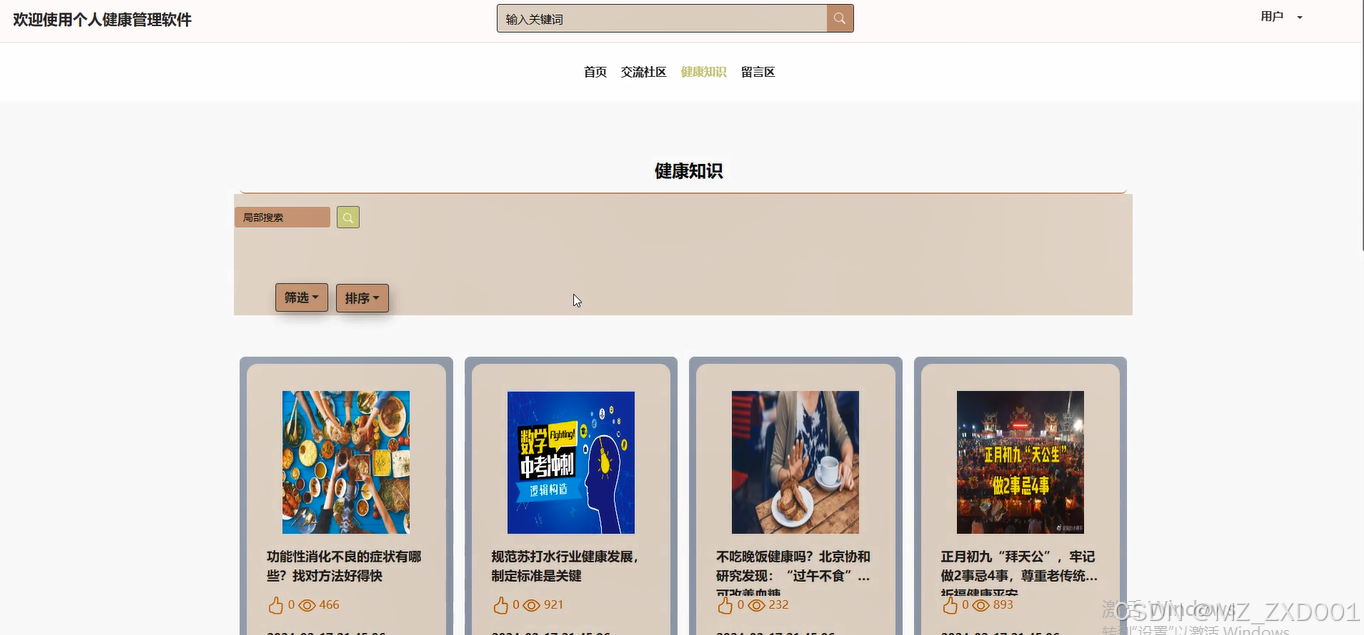Viewport: 1364px width, 635px height.
Task: Like the 功能性消化不良 article with thumbs-up
Action: [x=276, y=605]
